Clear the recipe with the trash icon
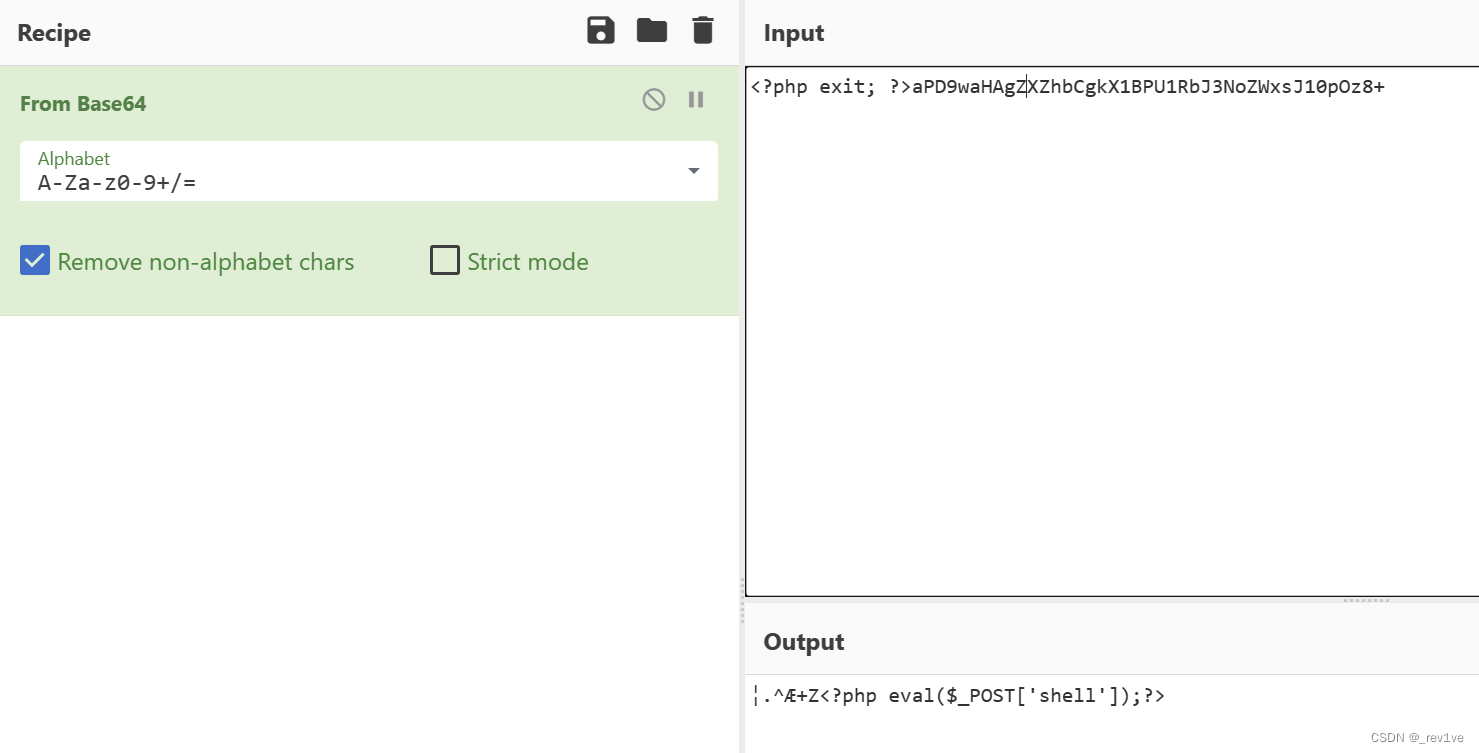1479x753 pixels. tap(703, 31)
